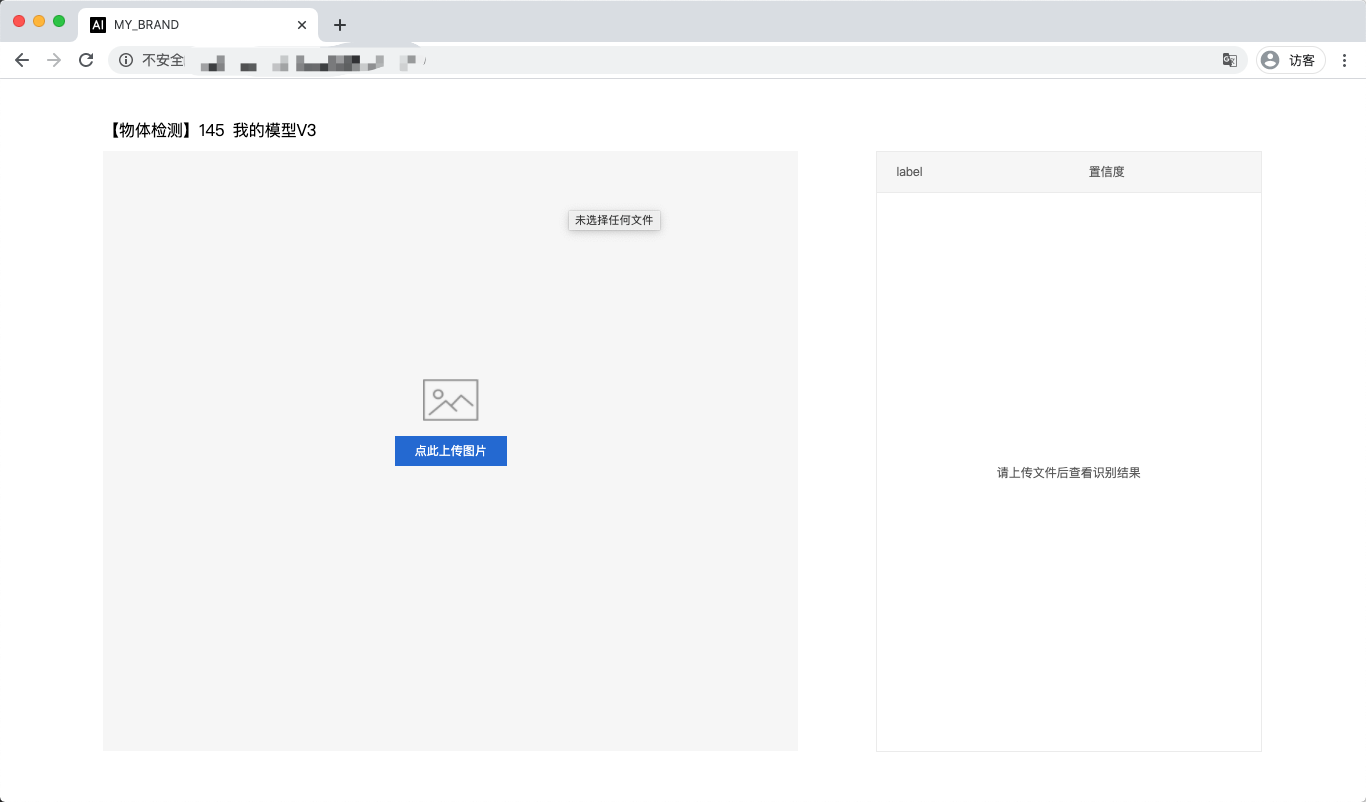Open a new tab with plus button
Image resolution: width=1366 pixels, height=802 pixels.
[x=340, y=25]
